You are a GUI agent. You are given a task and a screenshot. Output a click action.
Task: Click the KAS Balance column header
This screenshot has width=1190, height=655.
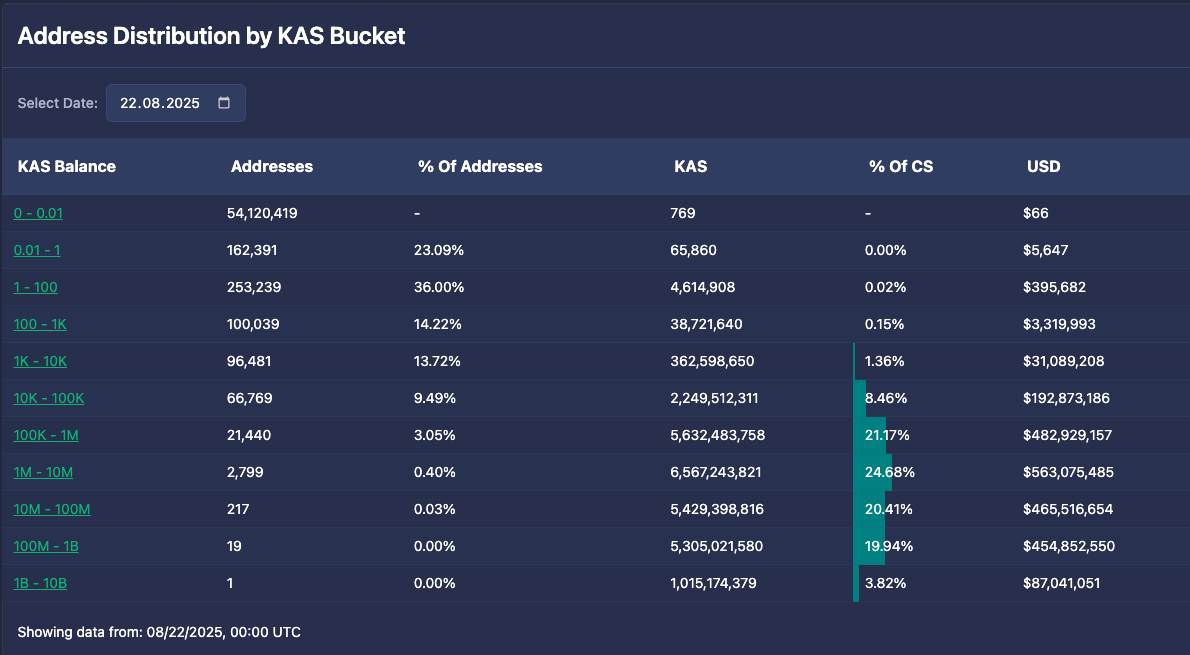(x=67, y=166)
